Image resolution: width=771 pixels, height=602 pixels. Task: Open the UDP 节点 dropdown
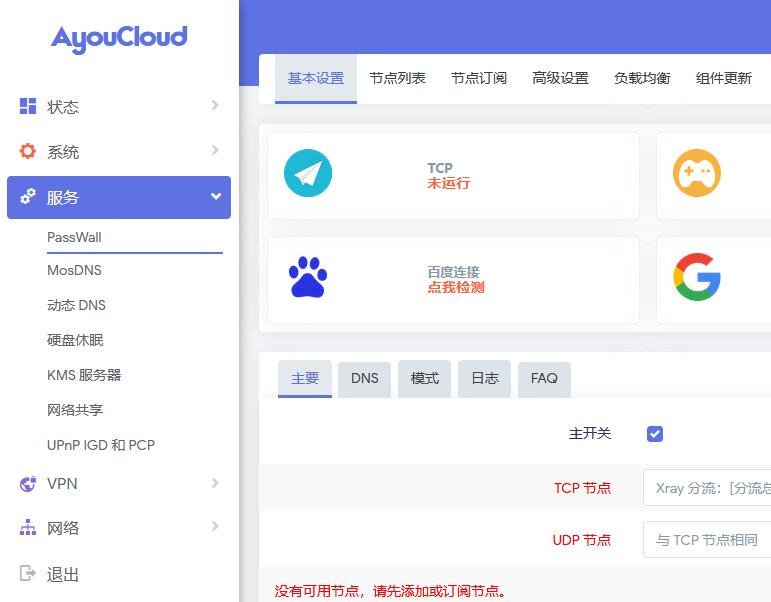(707, 540)
